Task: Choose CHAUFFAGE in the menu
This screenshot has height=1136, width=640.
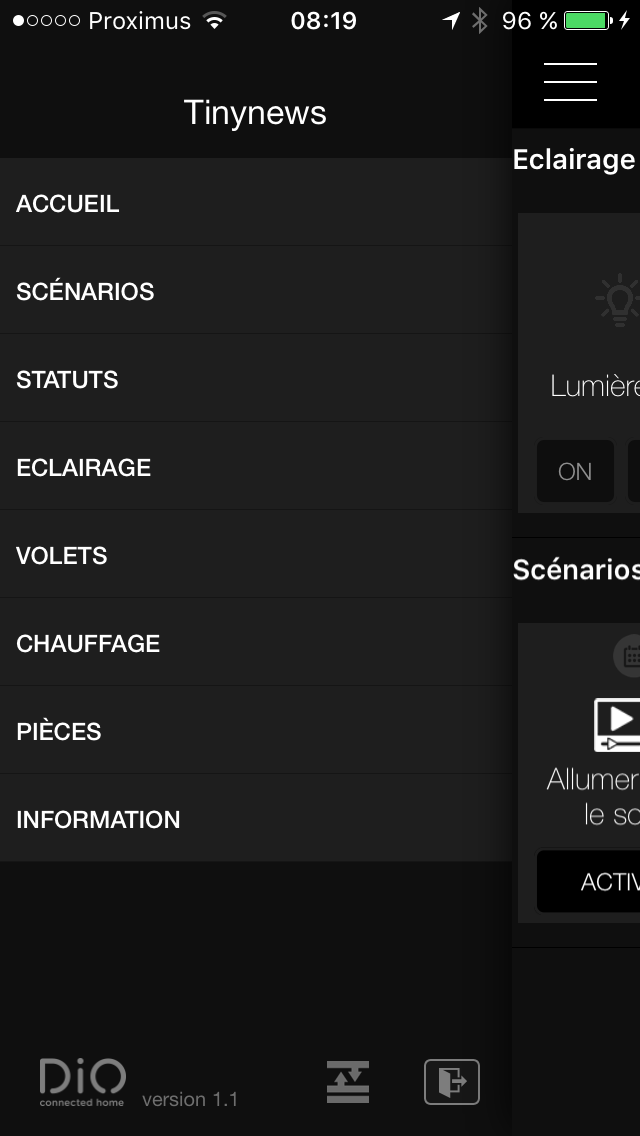Action: pyautogui.click(x=255, y=643)
